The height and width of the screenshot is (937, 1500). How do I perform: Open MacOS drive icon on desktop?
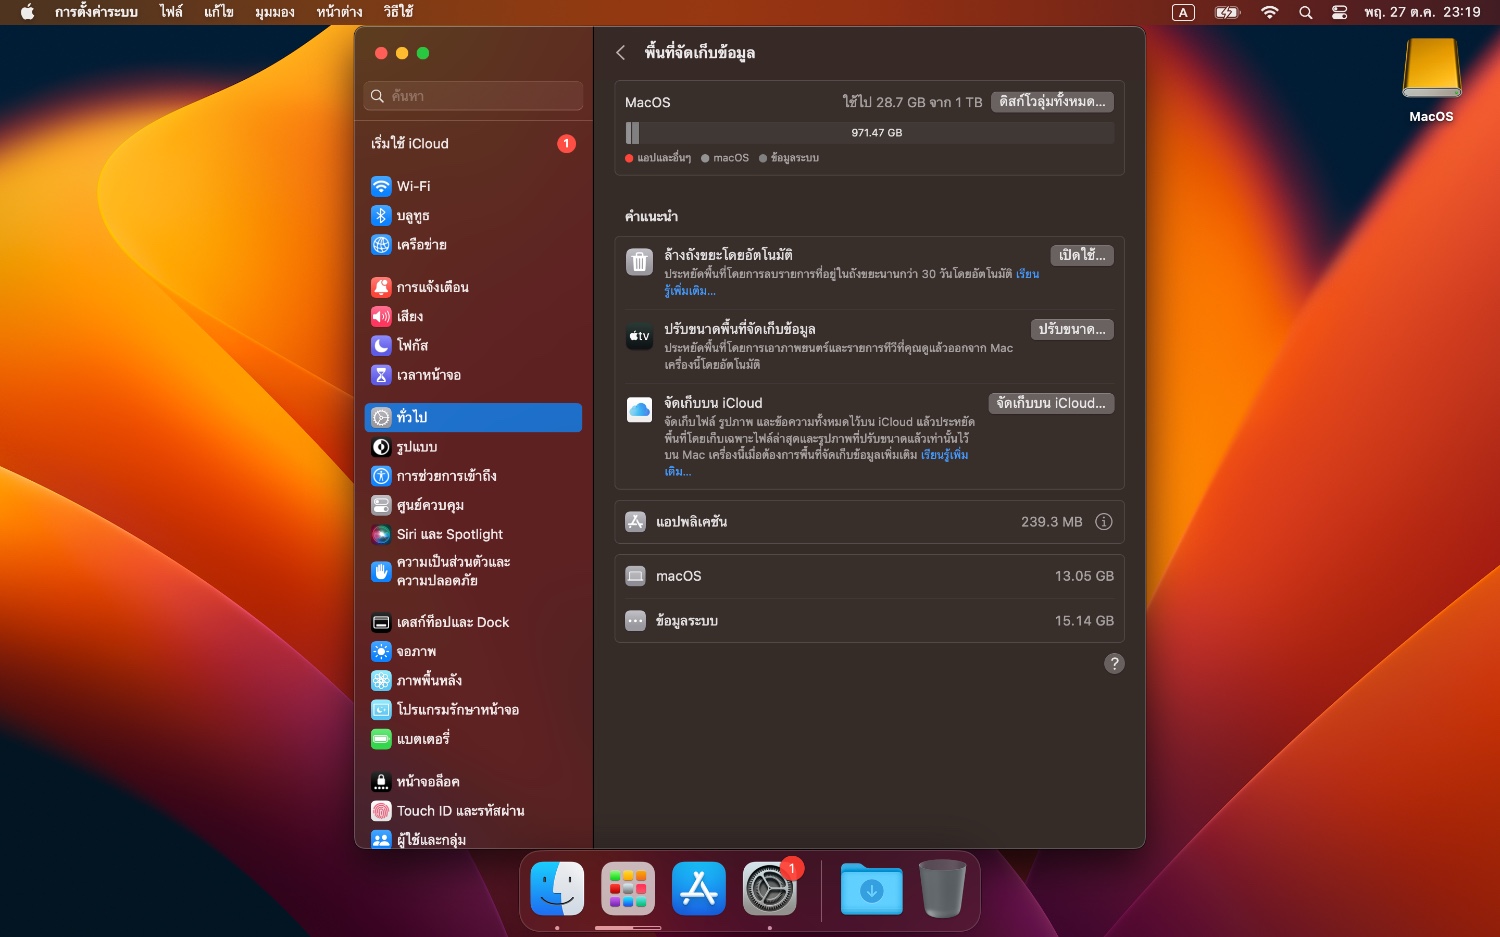pyautogui.click(x=1432, y=80)
